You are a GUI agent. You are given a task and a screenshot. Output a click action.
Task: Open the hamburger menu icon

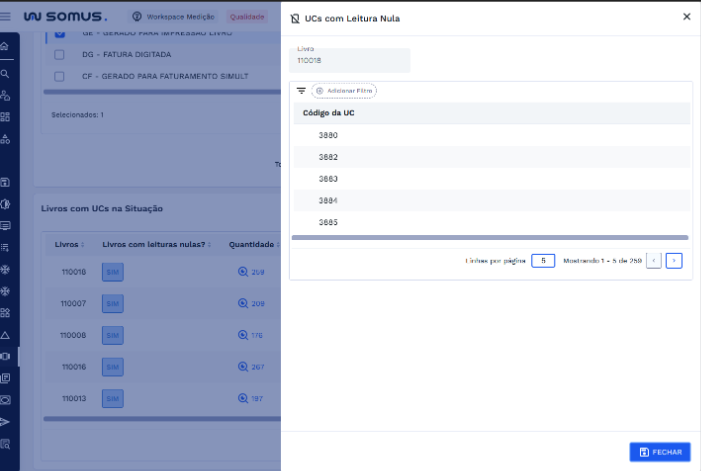coord(5,17)
